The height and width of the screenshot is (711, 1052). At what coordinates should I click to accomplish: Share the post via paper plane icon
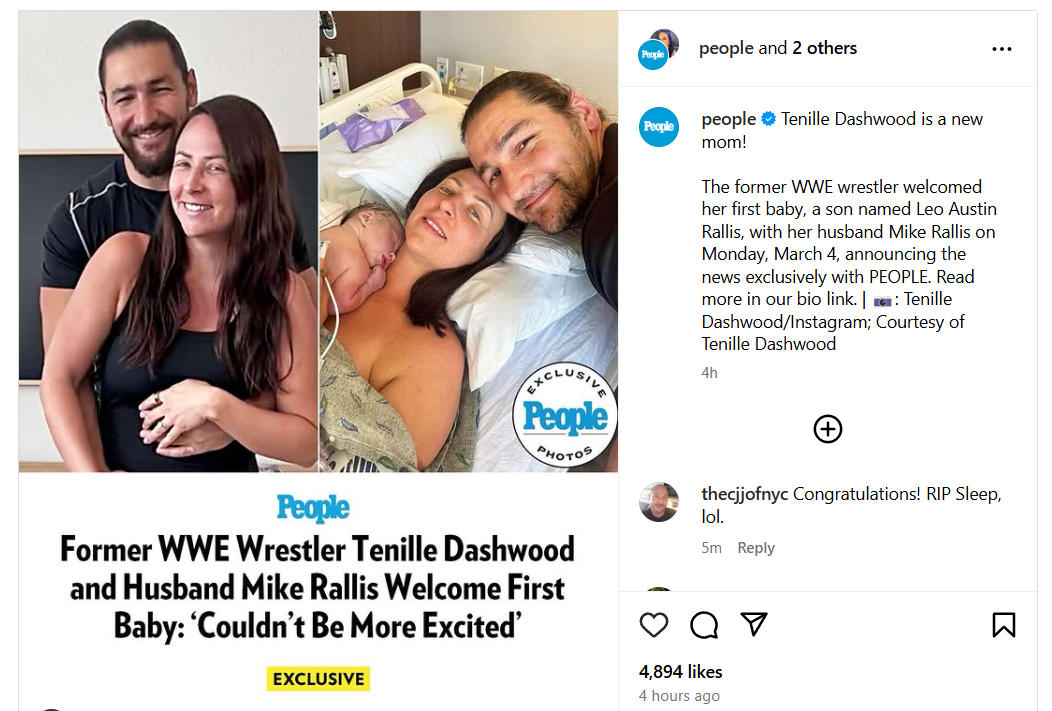click(x=754, y=625)
